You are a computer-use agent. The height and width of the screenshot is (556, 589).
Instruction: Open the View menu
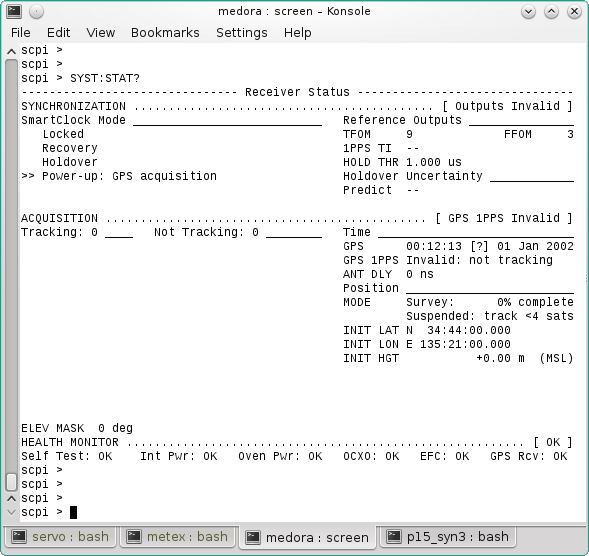click(x=100, y=33)
